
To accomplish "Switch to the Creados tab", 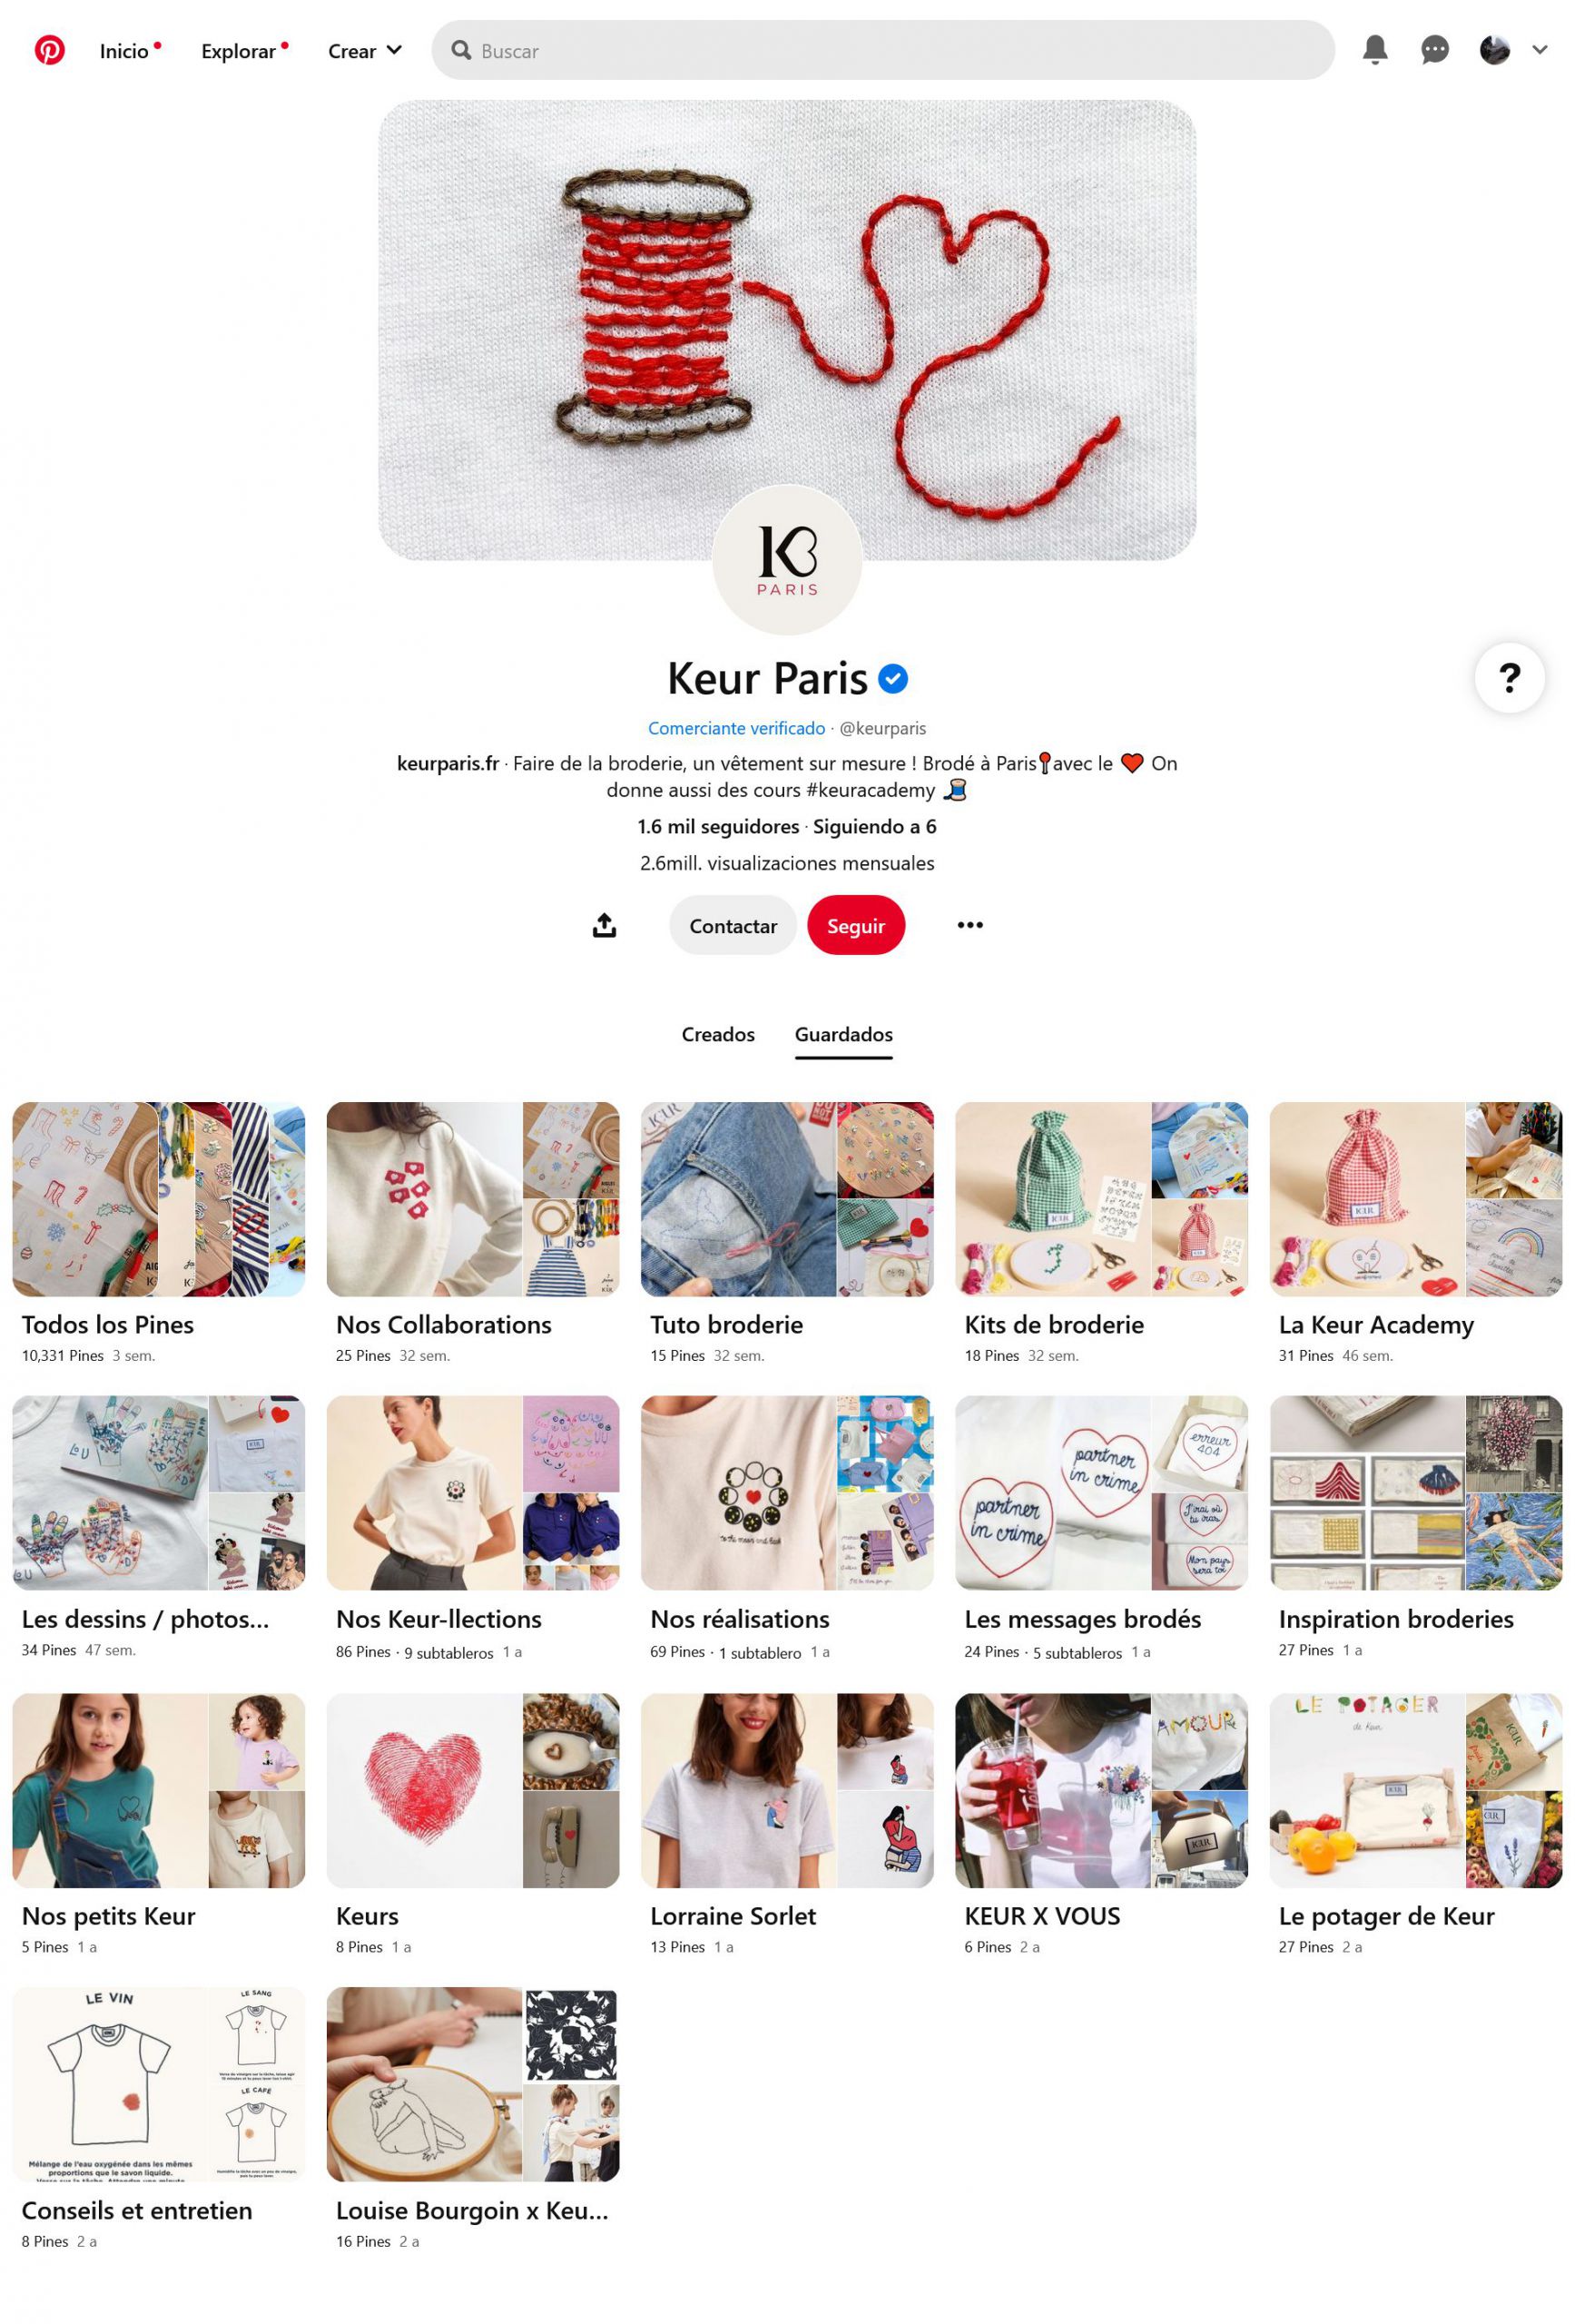I will 718,1034.
